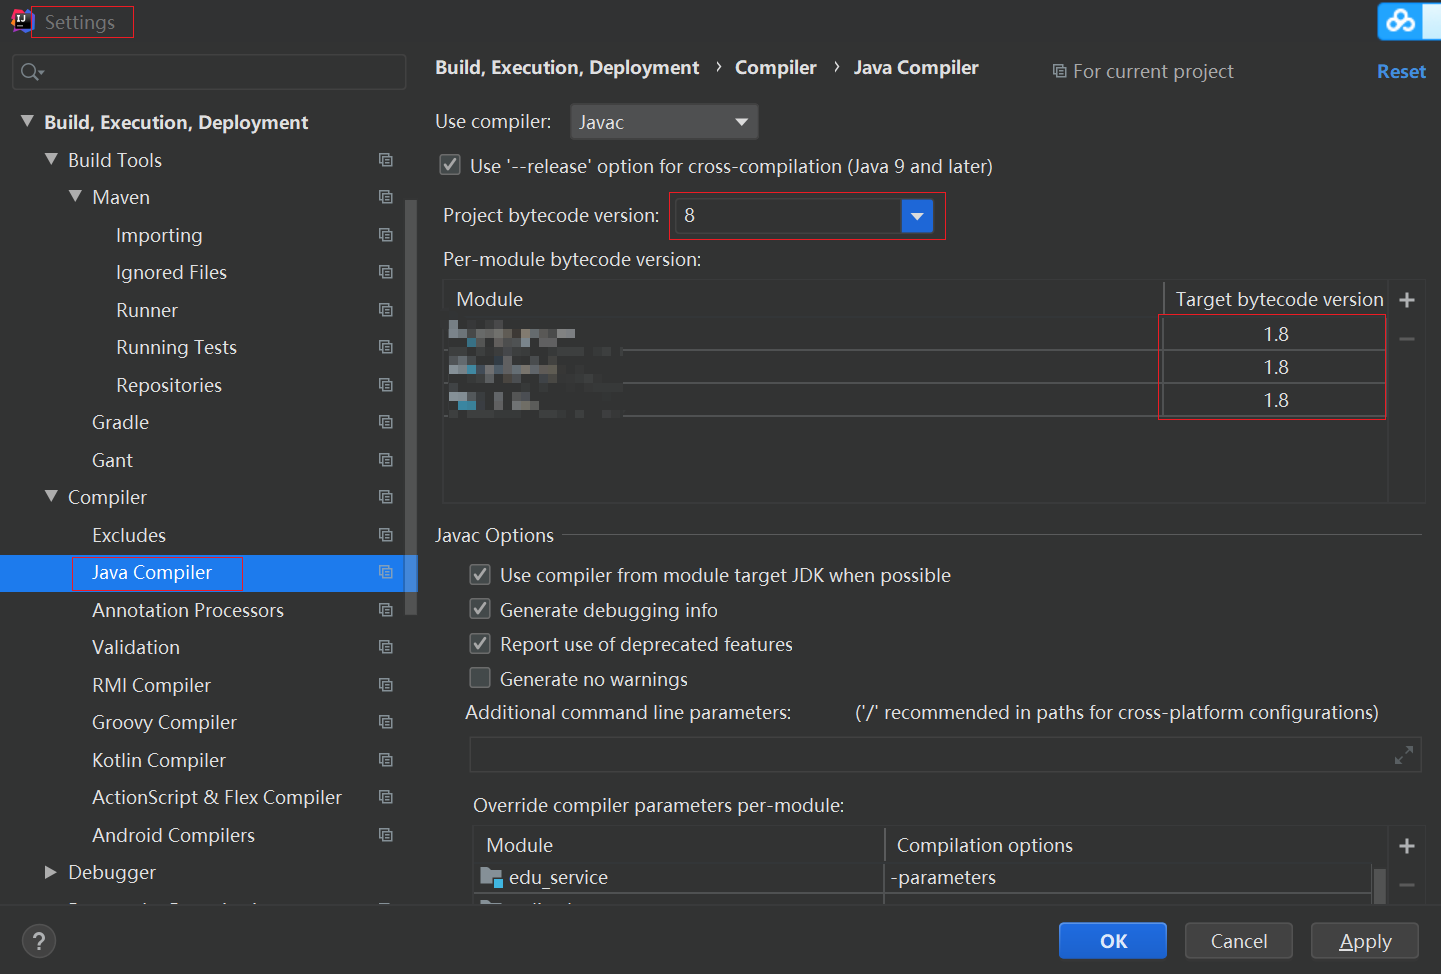This screenshot has height=974, width=1441.
Task: Click the OK button
Action: pyautogui.click(x=1113, y=941)
